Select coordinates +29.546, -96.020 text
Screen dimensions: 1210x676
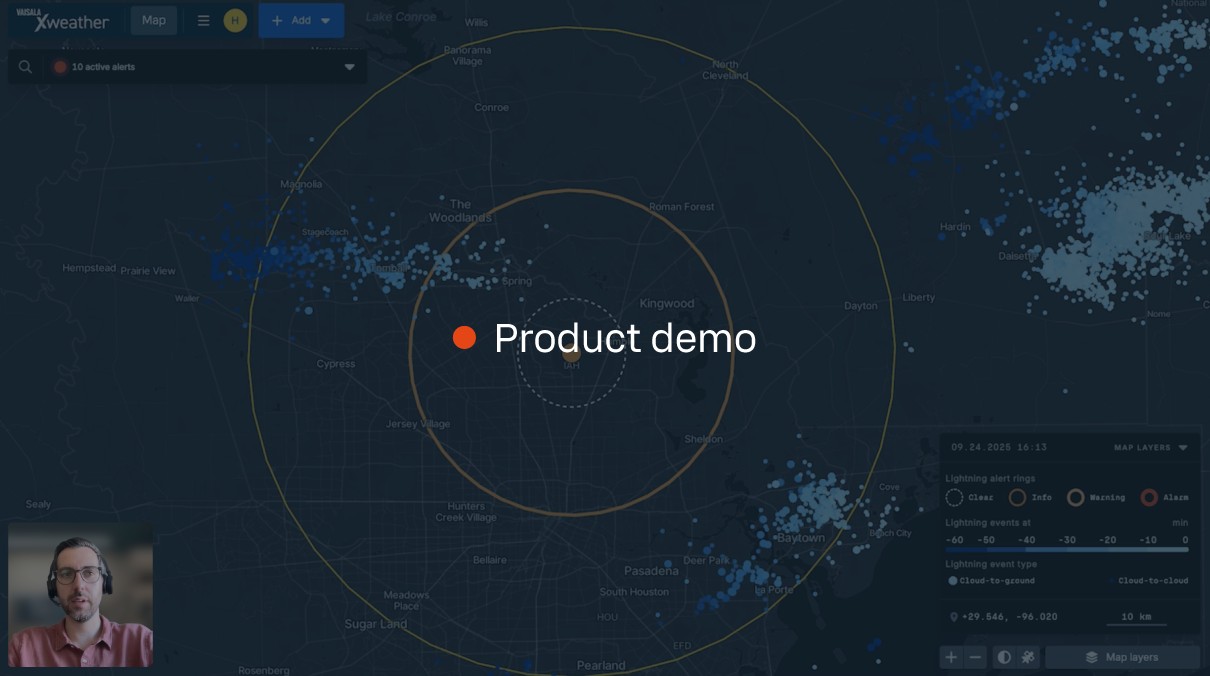(1009, 617)
